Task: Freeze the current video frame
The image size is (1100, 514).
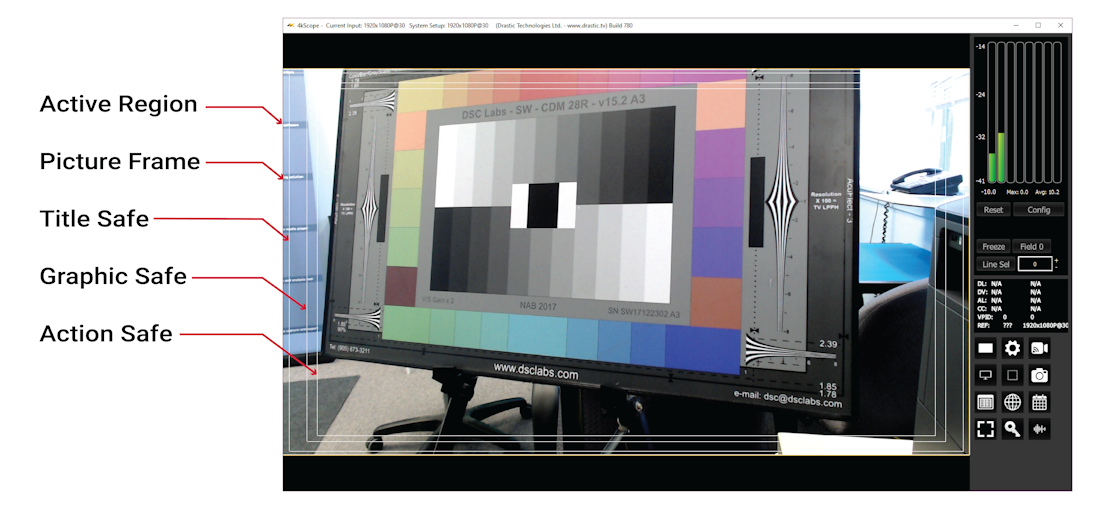Action: (x=993, y=247)
